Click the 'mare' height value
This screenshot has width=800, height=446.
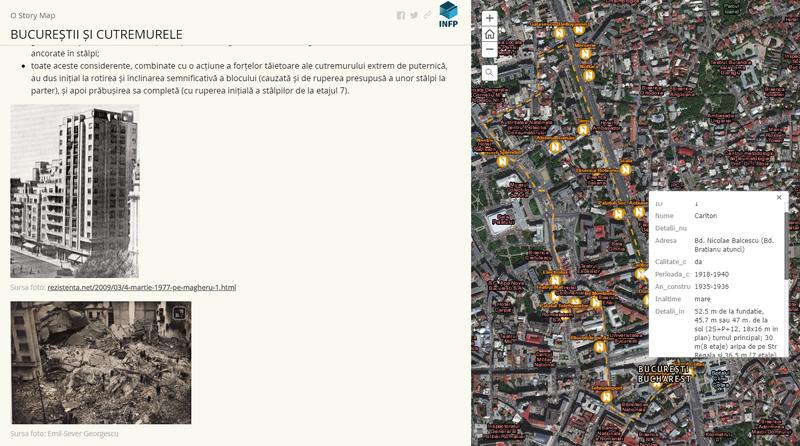coord(702,299)
